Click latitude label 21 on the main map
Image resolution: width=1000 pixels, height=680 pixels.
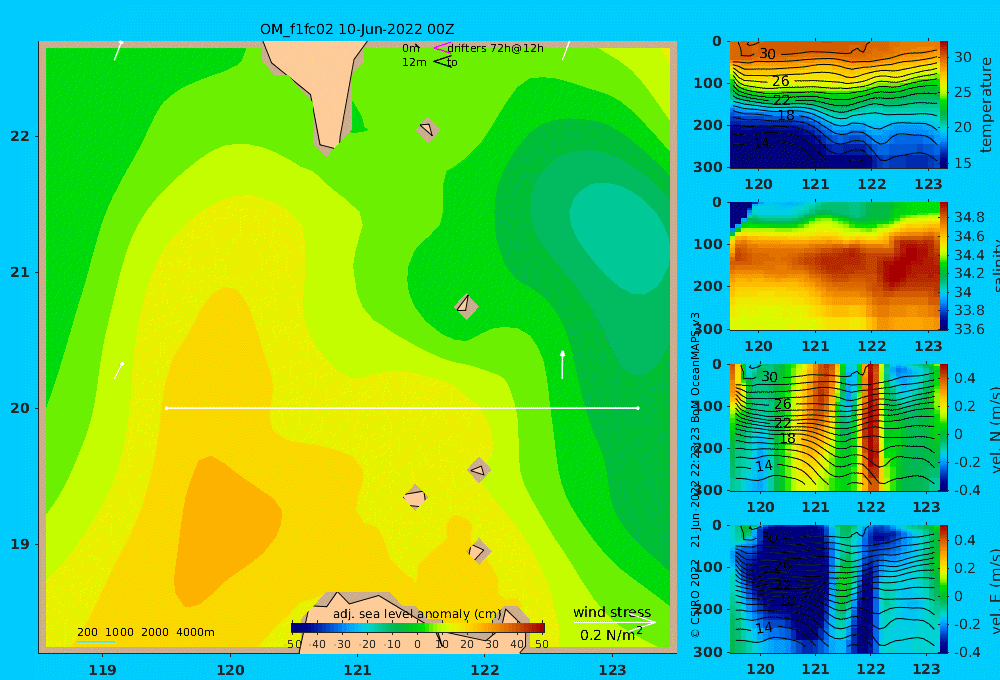(x=20, y=272)
